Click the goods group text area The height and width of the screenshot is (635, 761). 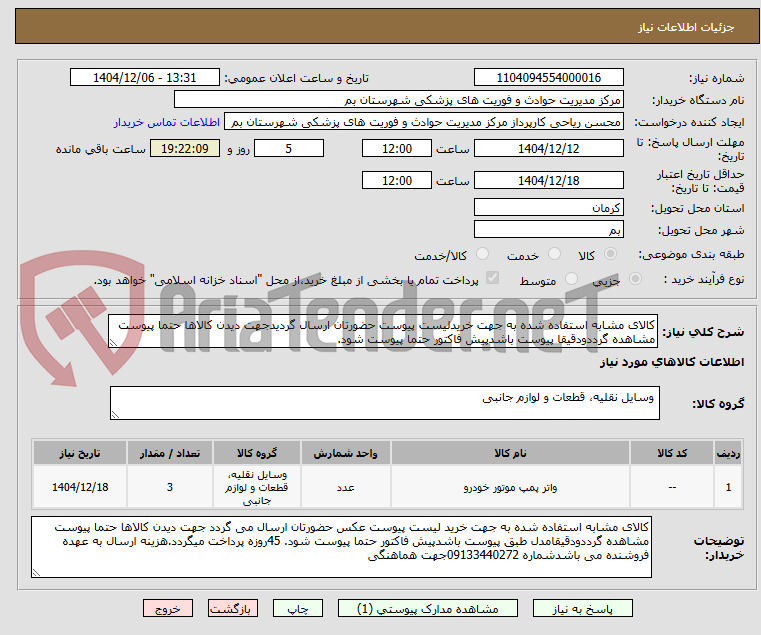click(x=385, y=403)
